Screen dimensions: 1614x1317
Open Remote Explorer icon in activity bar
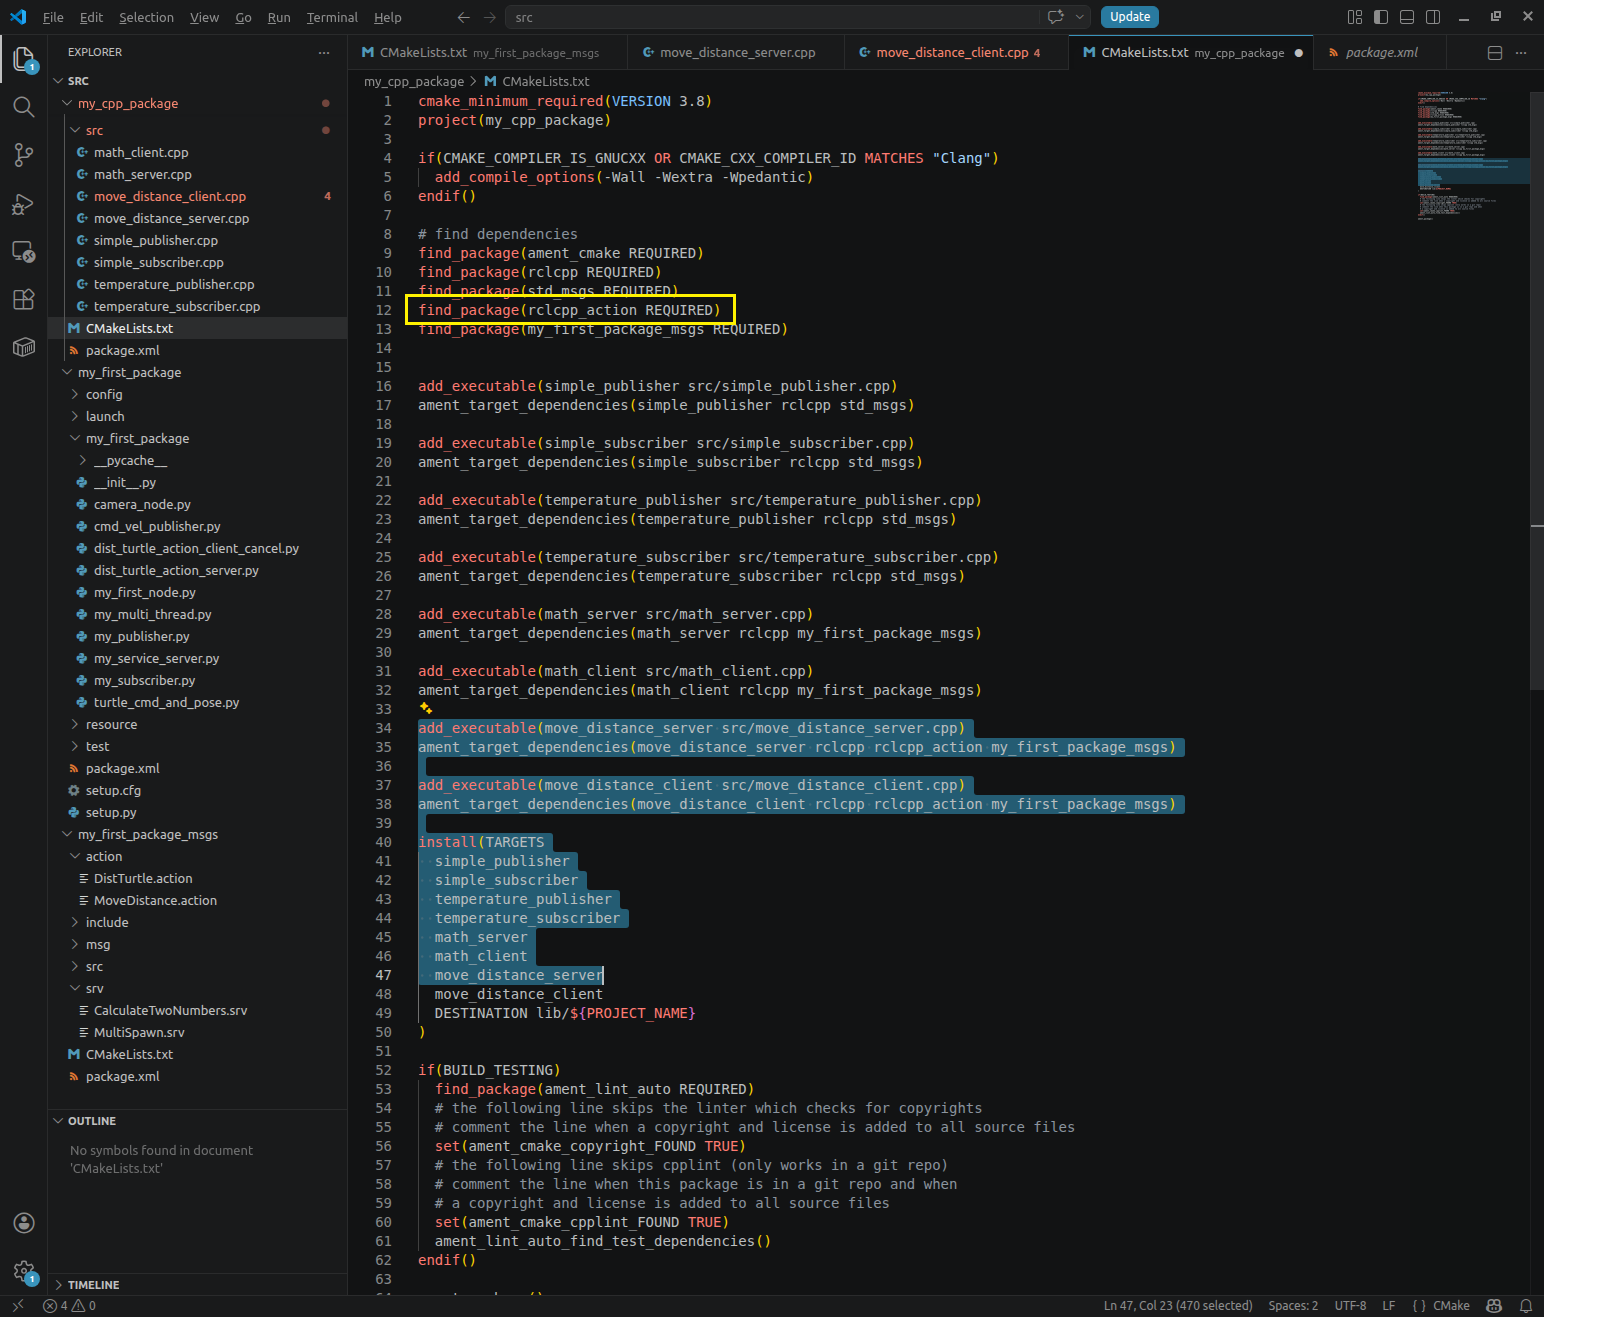coord(24,252)
